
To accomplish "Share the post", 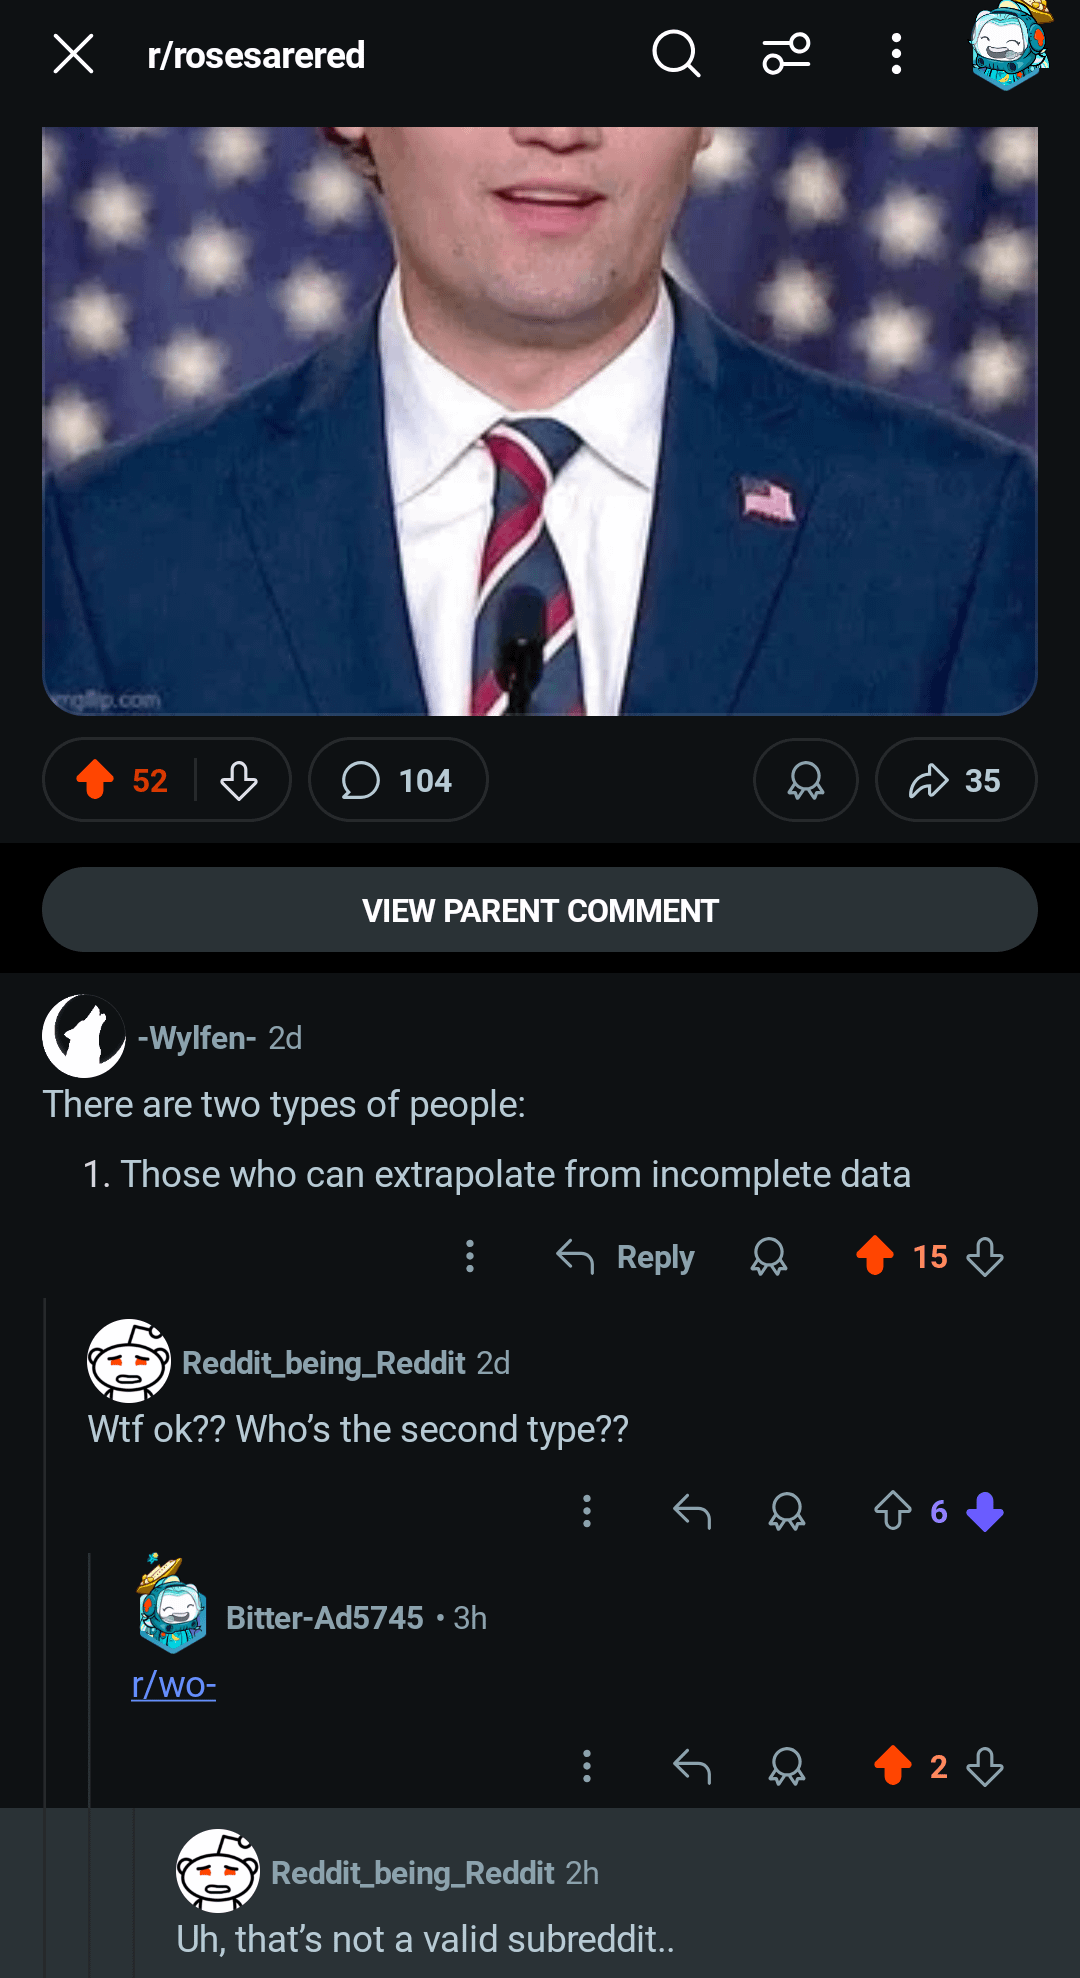I will pyautogui.click(x=955, y=780).
